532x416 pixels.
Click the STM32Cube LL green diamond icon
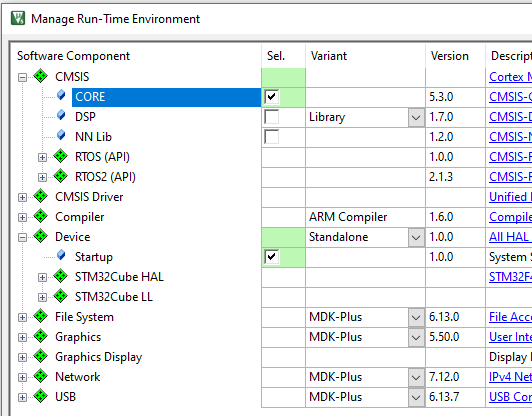(61, 296)
